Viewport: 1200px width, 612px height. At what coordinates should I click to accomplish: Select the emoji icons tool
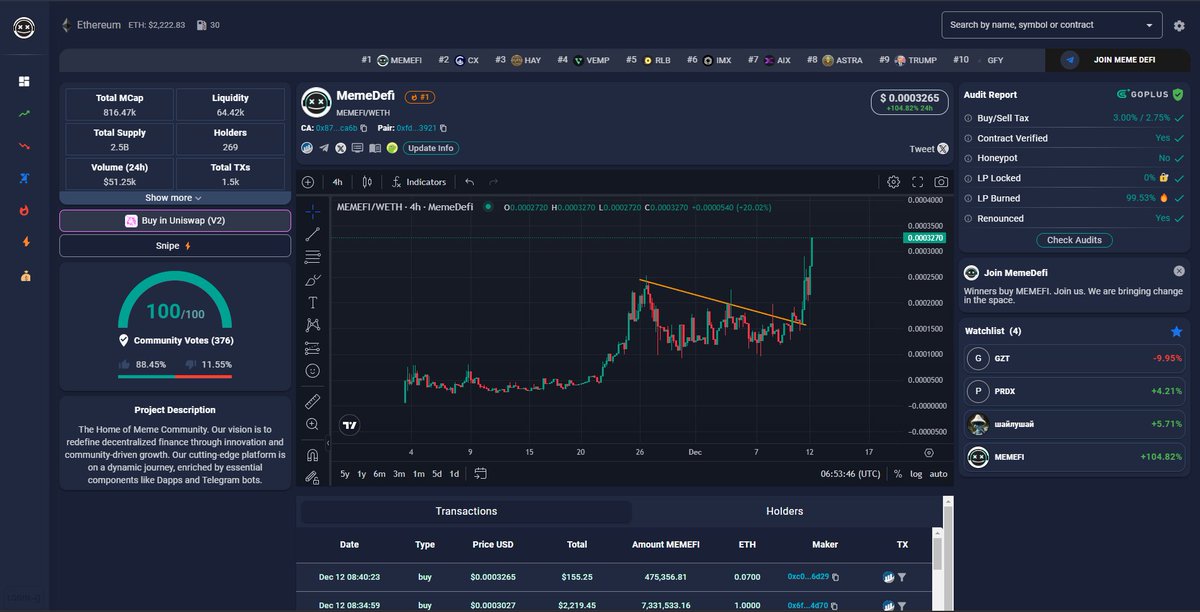click(313, 371)
